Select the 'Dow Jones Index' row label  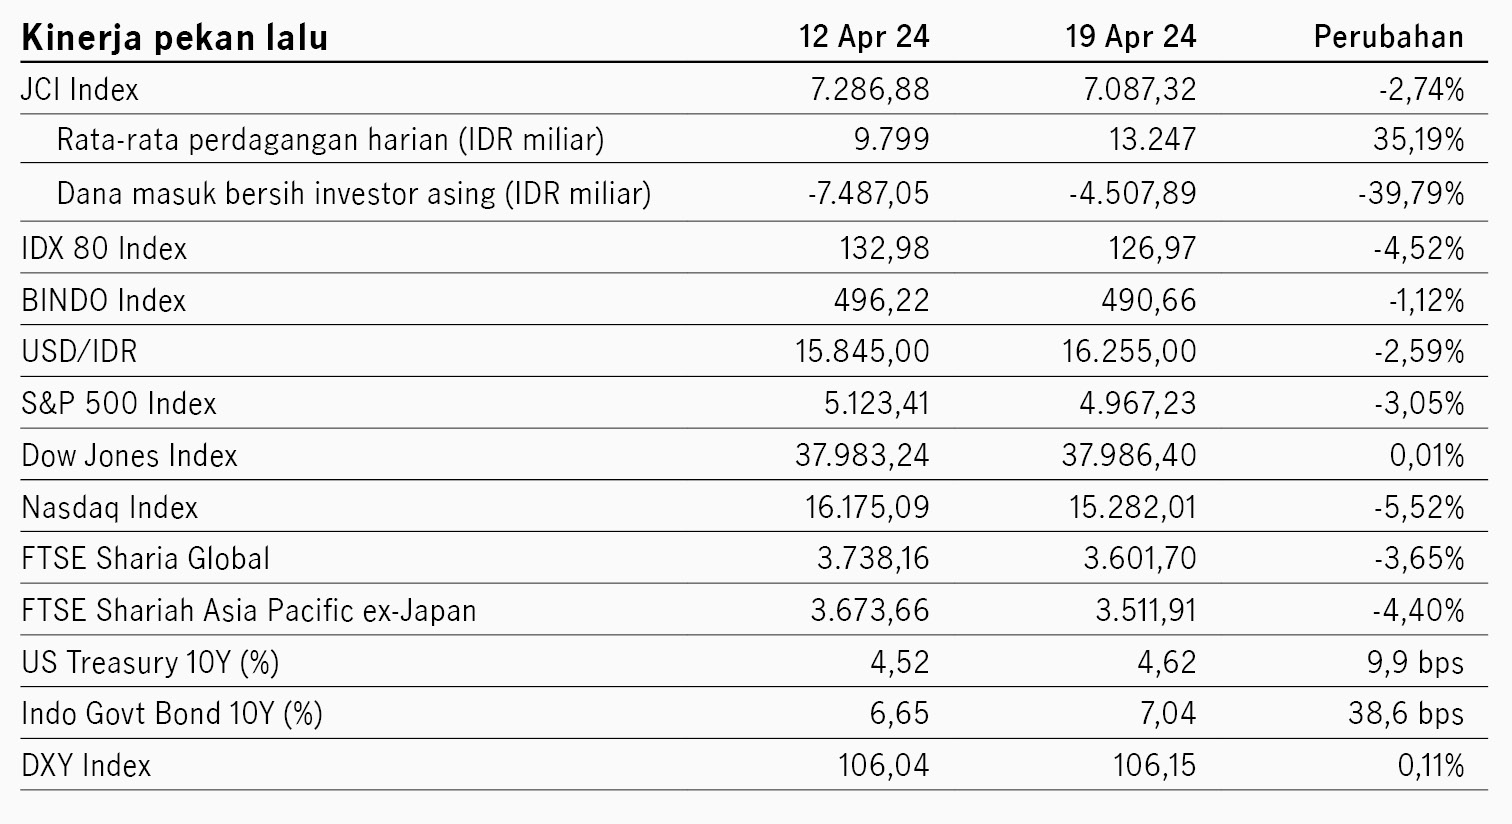[129, 456]
